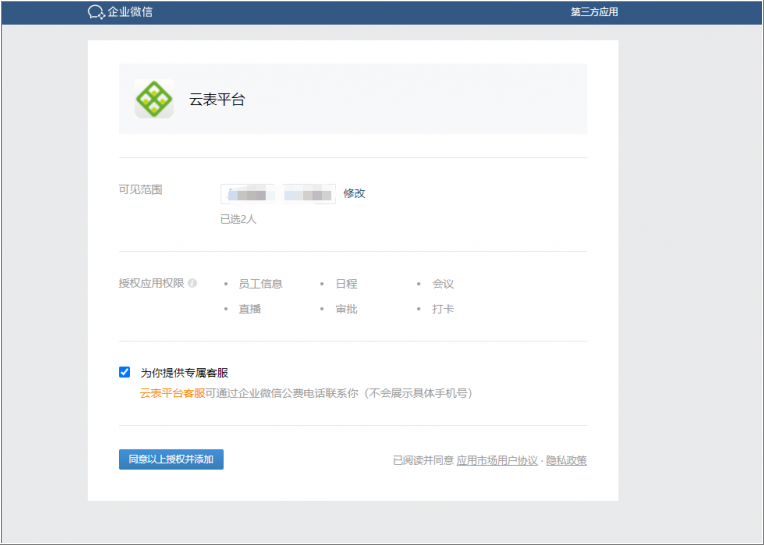
Task: Click the 可见范围 label
Action: [x=140, y=189]
